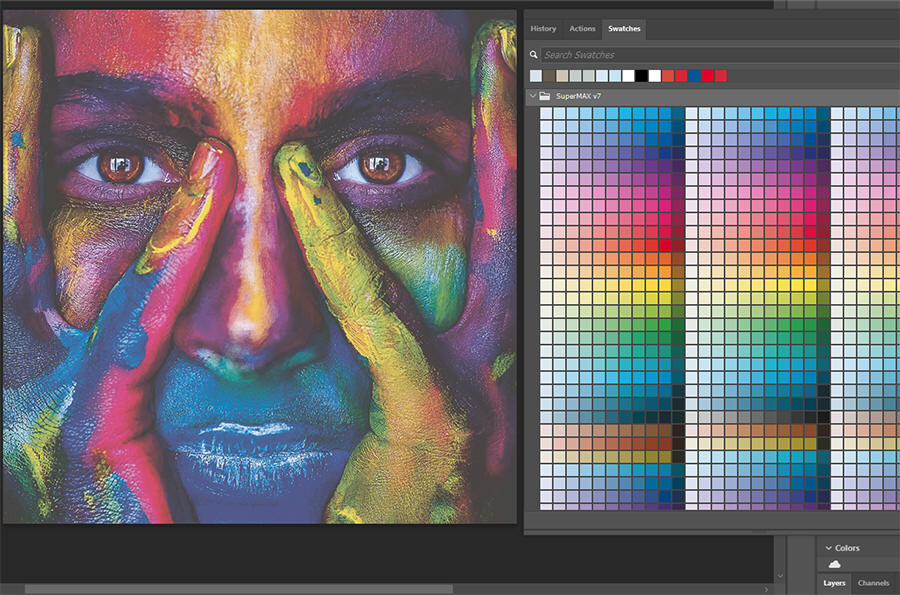900x595 pixels.
Task: Choose the orange-red swatch in recent colors
Action: click(668, 76)
